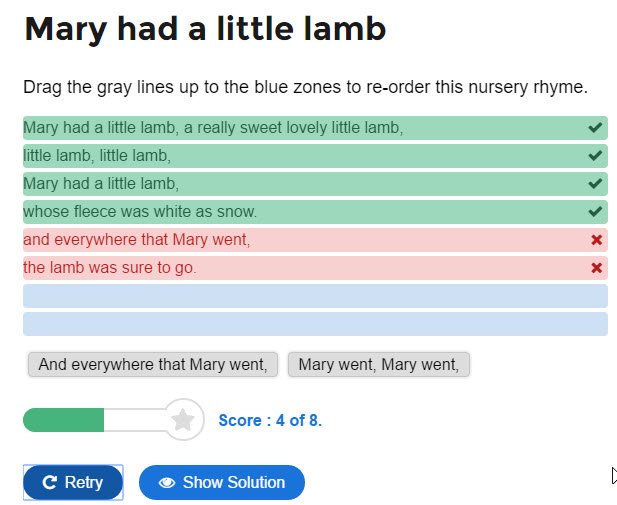The width and height of the screenshot is (617, 505).
Task: Click the Show Solution button
Action: [222, 482]
